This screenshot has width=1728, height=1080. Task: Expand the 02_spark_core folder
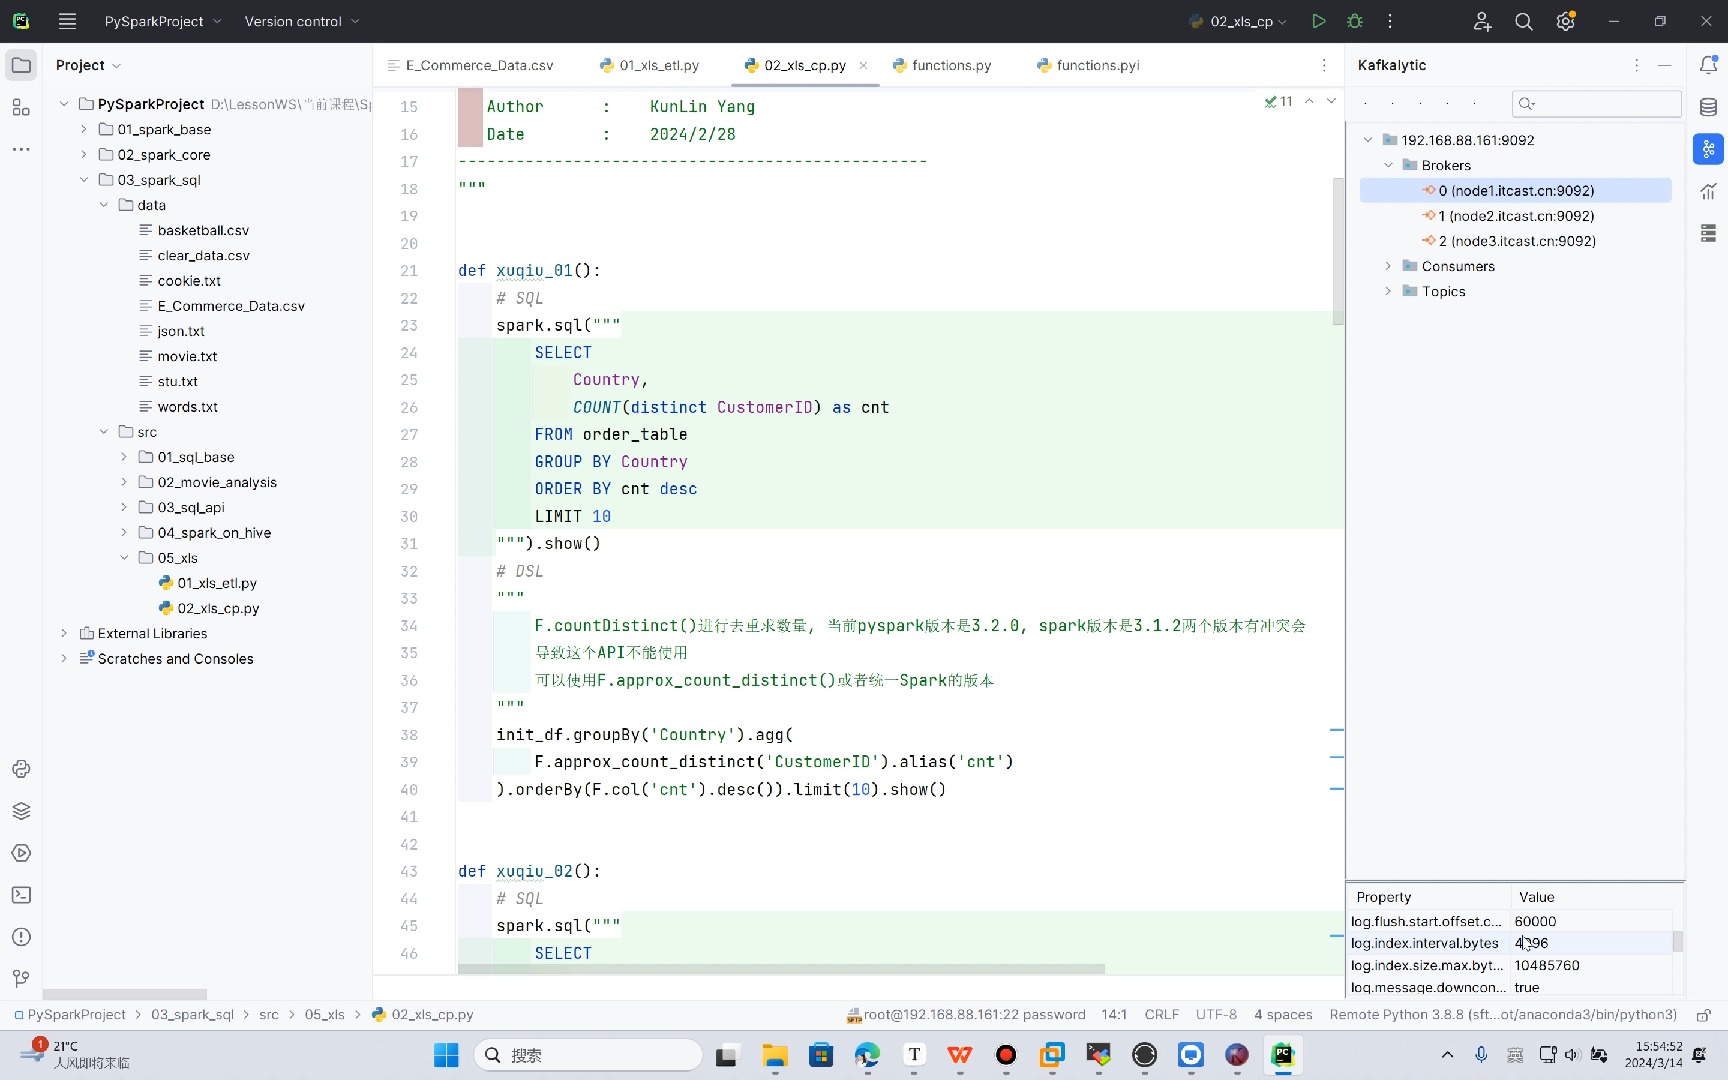click(84, 155)
